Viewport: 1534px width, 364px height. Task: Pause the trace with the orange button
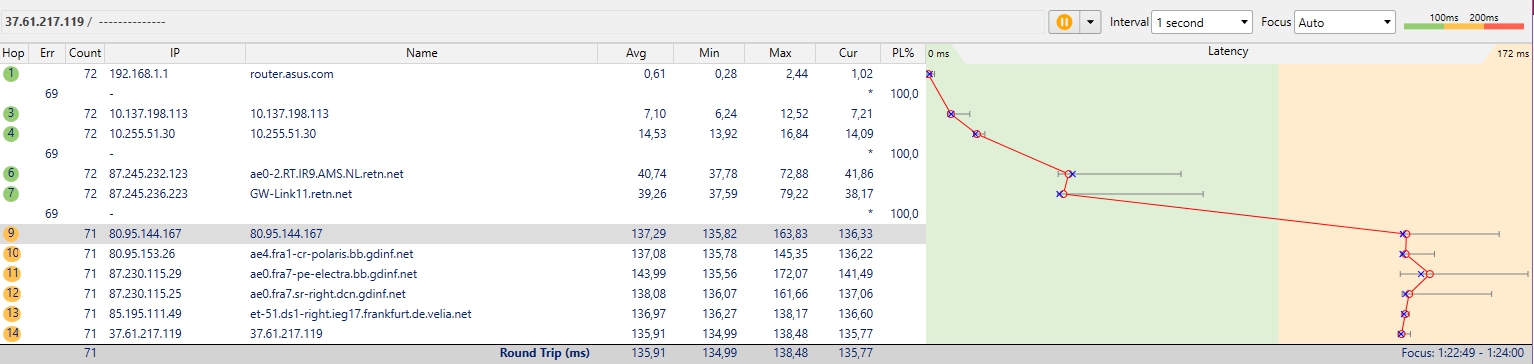click(1064, 21)
